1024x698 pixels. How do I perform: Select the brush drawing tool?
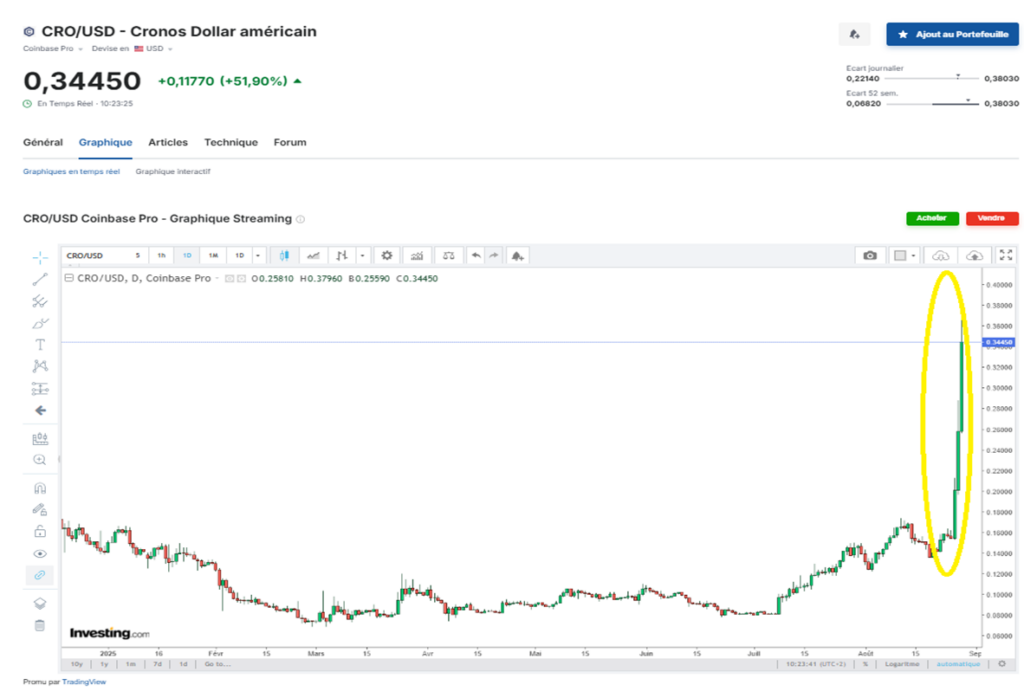[40, 323]
